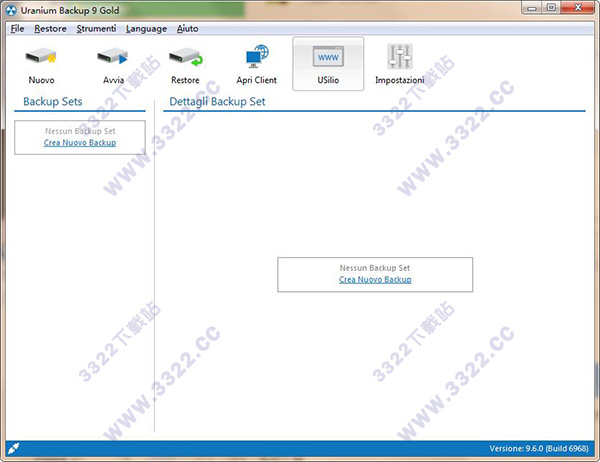Open Impostazioni sliders icon

click(x=400, y=57)
